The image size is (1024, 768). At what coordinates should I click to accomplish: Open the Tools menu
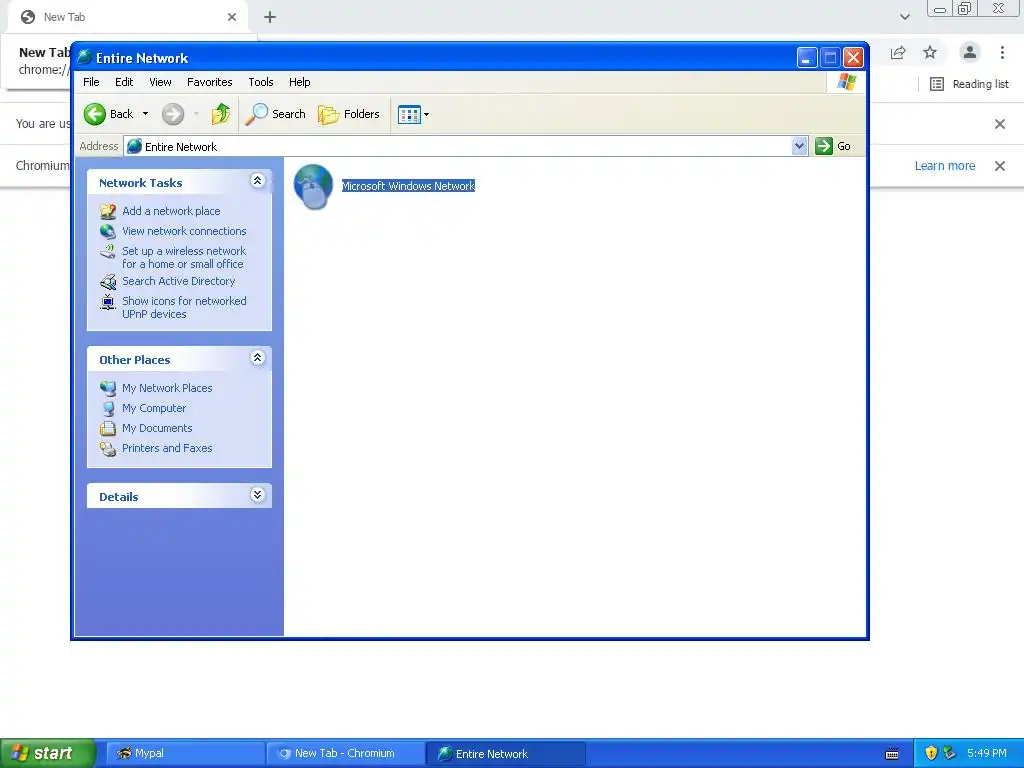click(261, 82)
